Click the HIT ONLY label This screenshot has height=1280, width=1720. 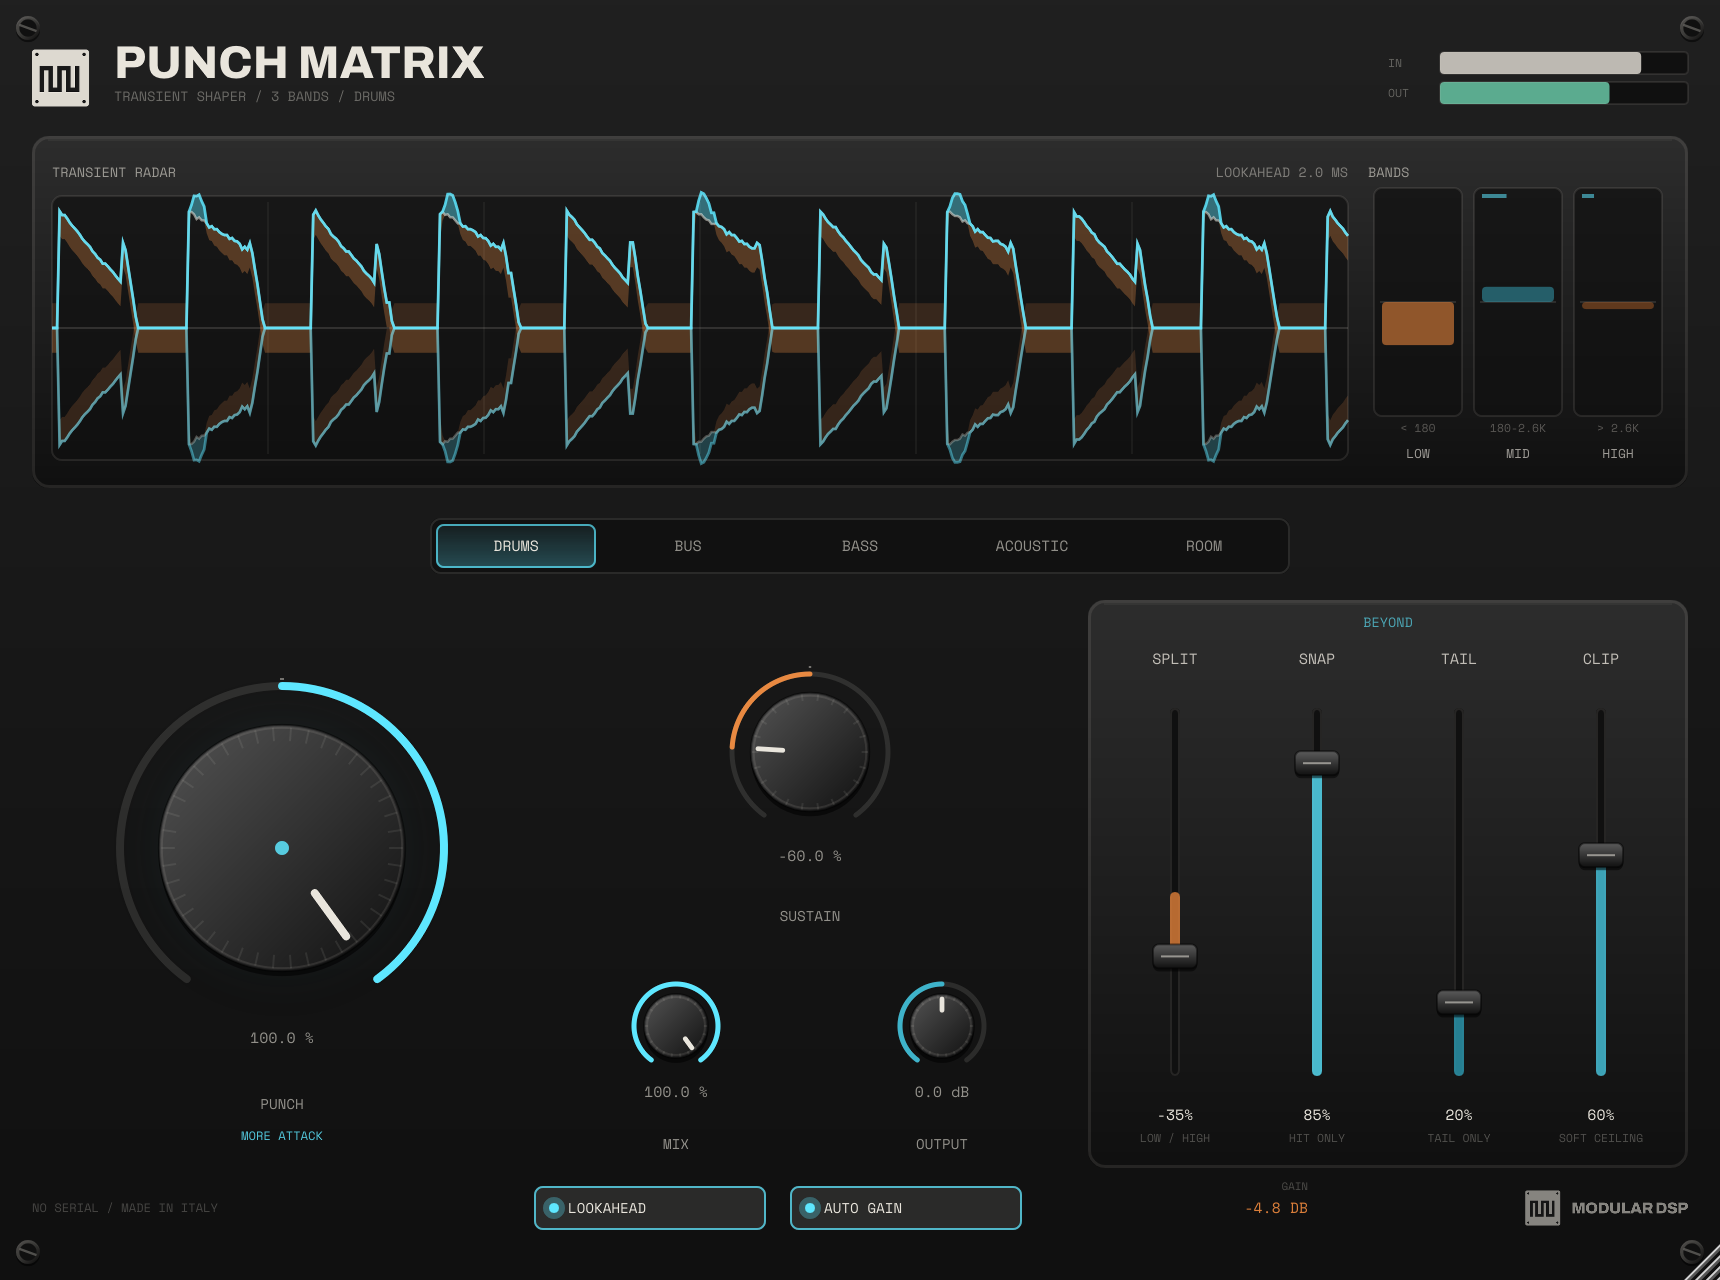click(1317, 1138)
